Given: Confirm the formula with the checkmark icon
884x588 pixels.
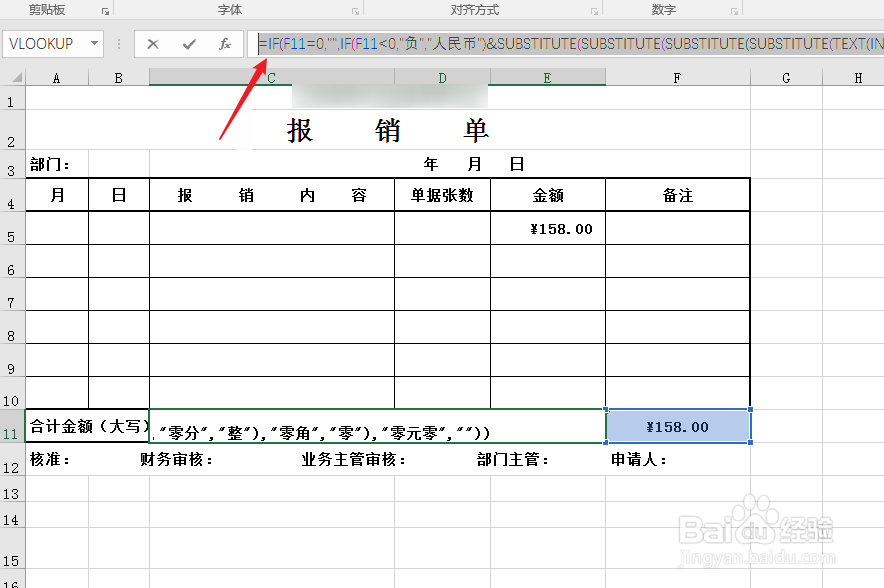Looking at the screenshot, I should click(188, 44).
